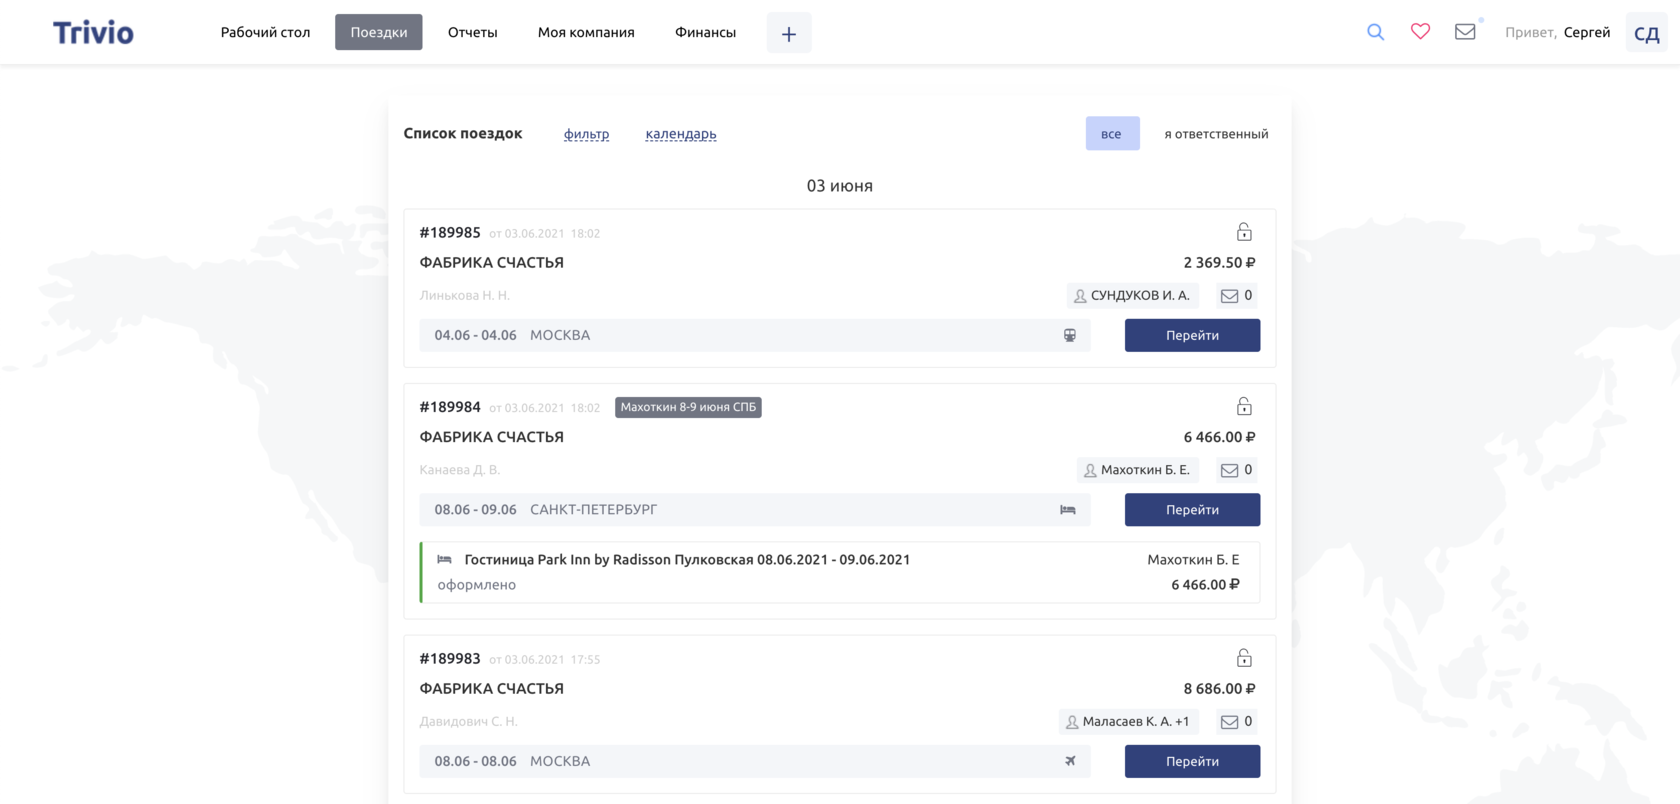Viewport: 1680px width, 804px height.
Task: Open the messages envelope in header
Action: point(1465,32)
